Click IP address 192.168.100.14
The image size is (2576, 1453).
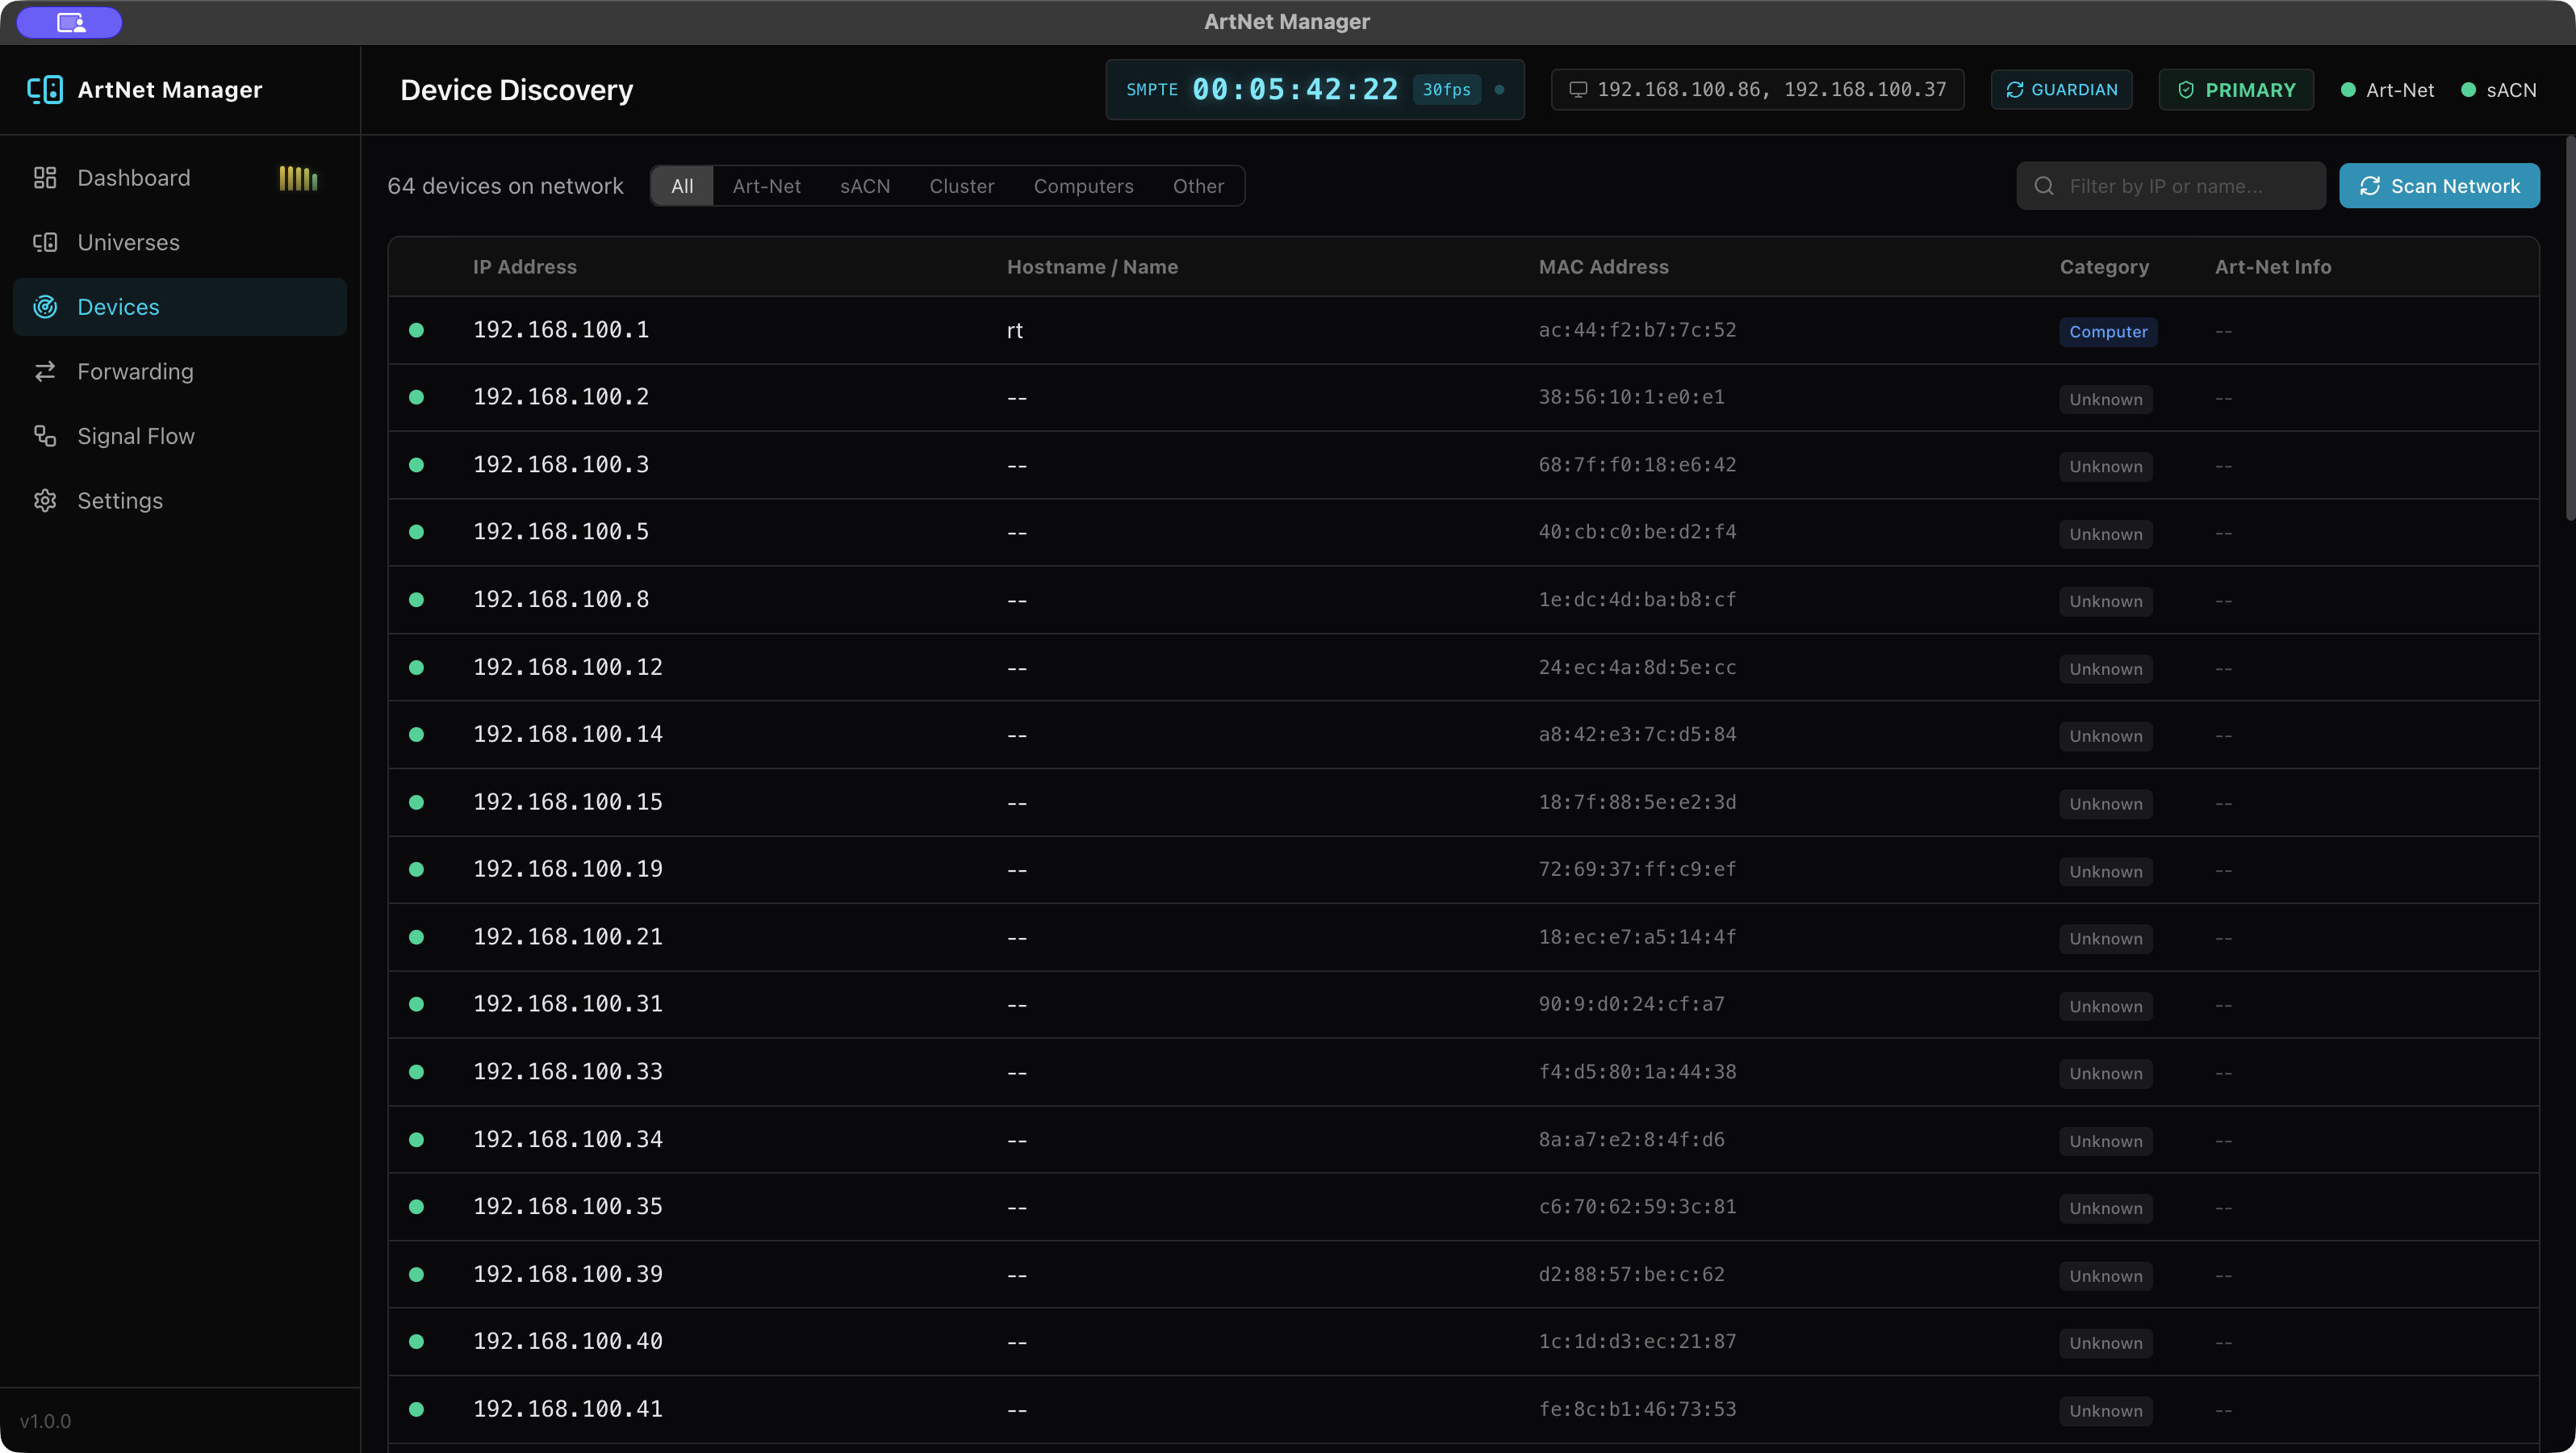pyautogui.click(x=567, y=734)
